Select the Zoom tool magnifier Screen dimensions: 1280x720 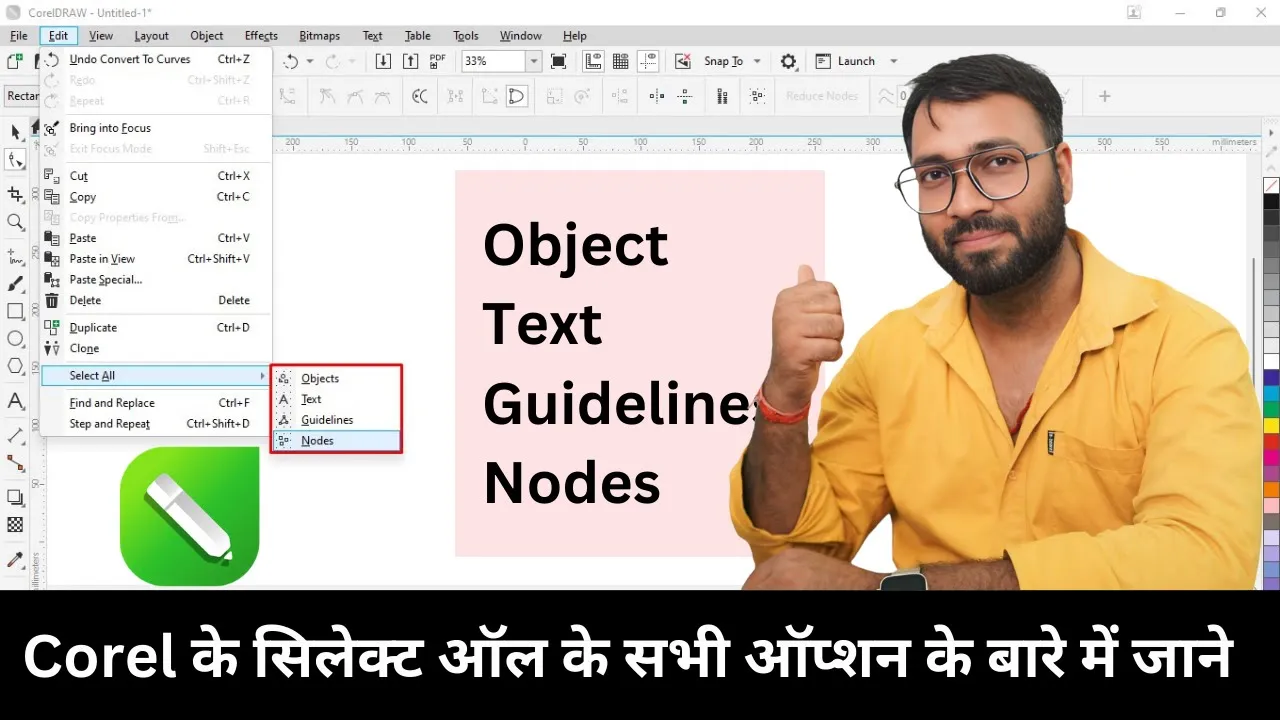click(x=15, y=222)
